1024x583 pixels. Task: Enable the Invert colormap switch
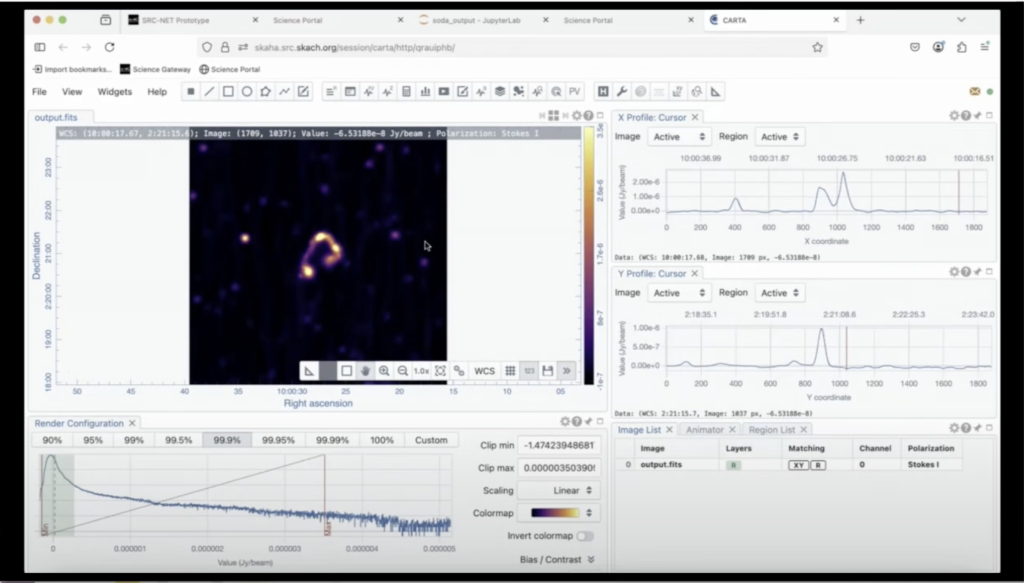point(584,536)
